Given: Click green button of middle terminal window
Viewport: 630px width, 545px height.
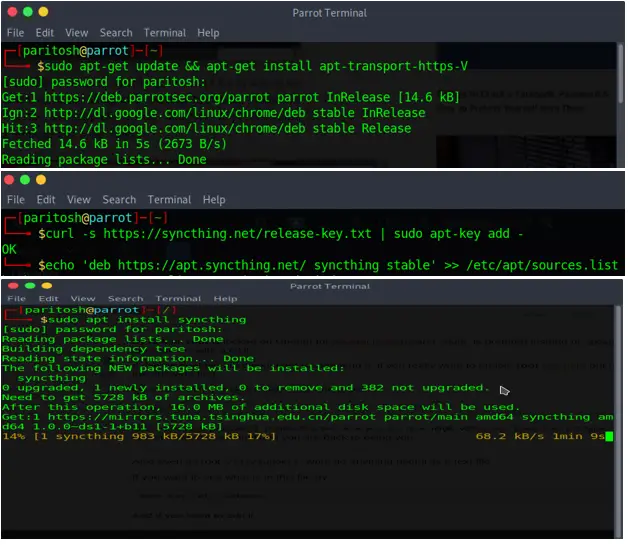Looking at the screenshot, I should point(25,180).
